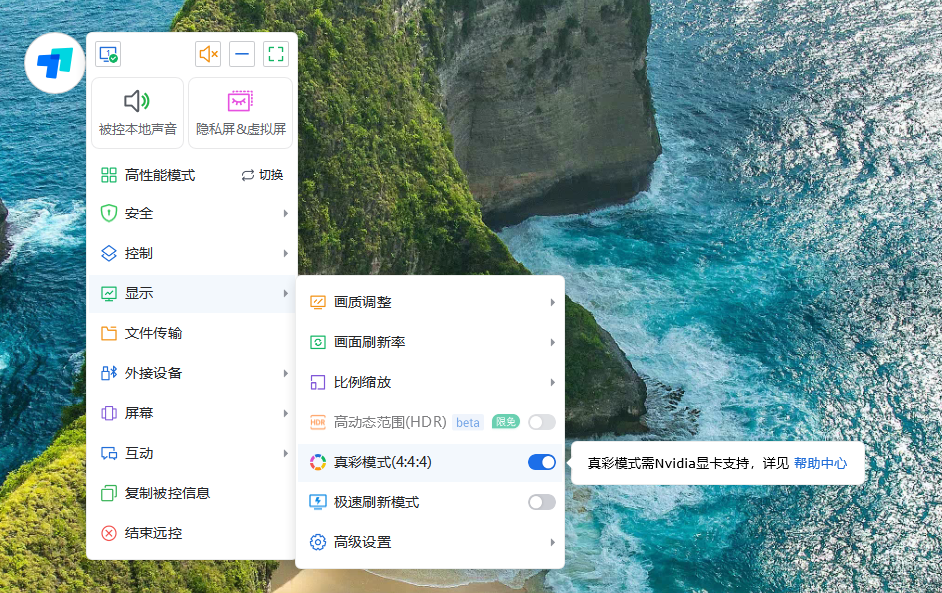This screenshot has width=942, height=593.
Task: Click the ToDesk floating logo button
Action: (x=55, y=63)
